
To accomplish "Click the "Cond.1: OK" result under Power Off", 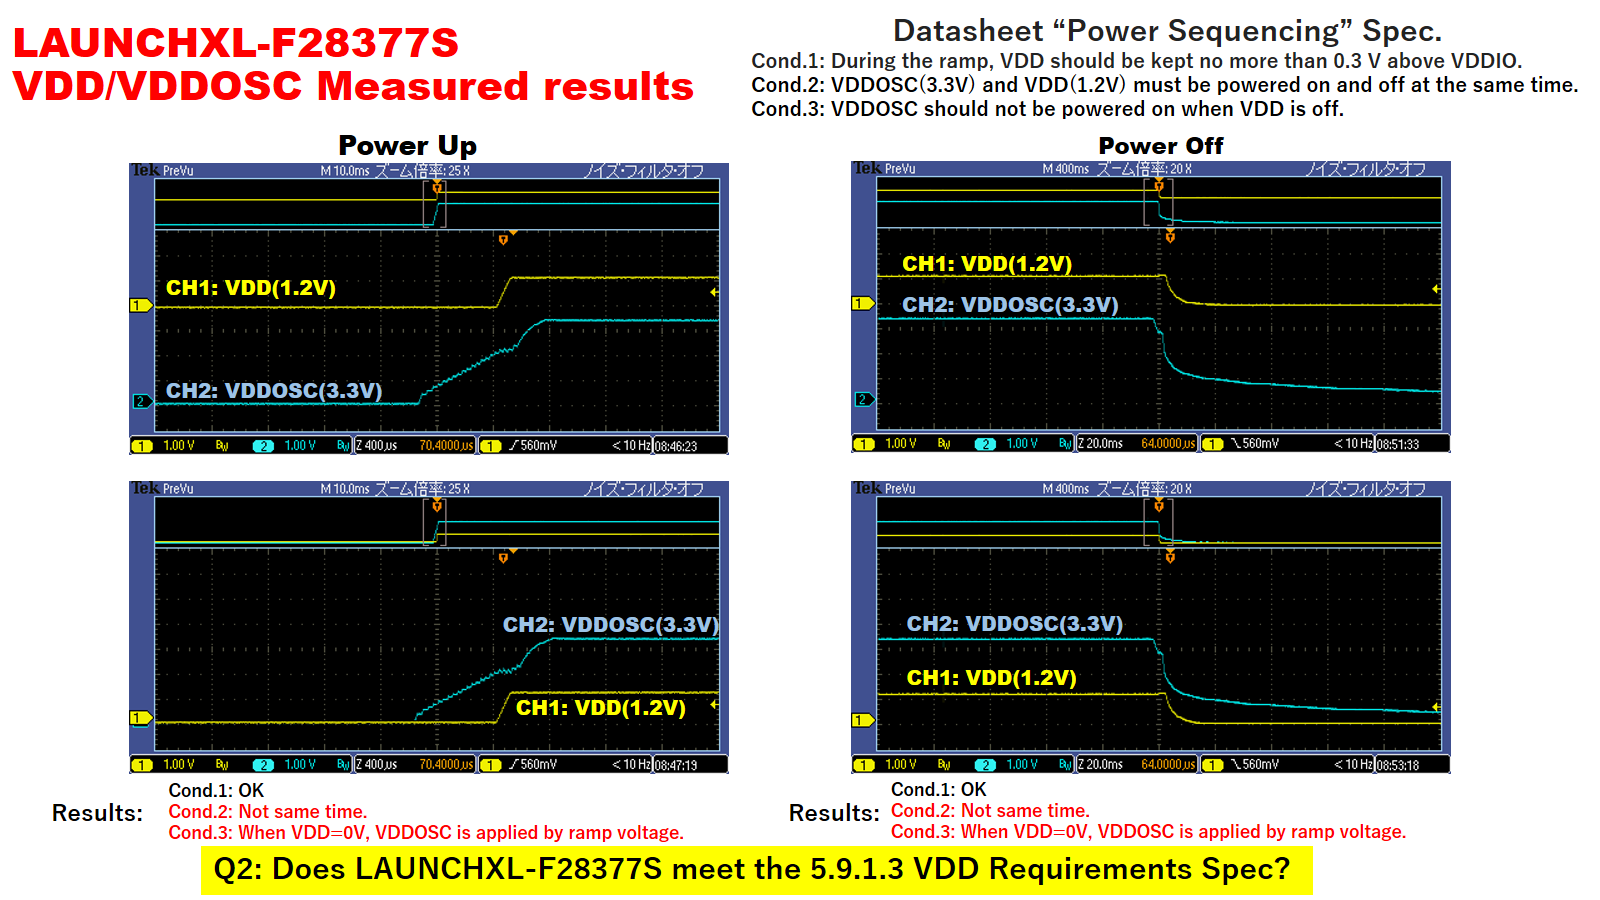I will [938, 790].
